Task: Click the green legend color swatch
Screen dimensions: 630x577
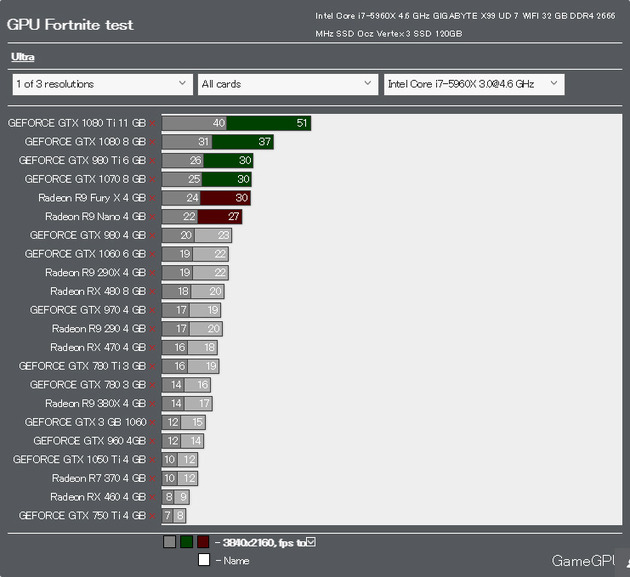Action: (x=186, y=542)
